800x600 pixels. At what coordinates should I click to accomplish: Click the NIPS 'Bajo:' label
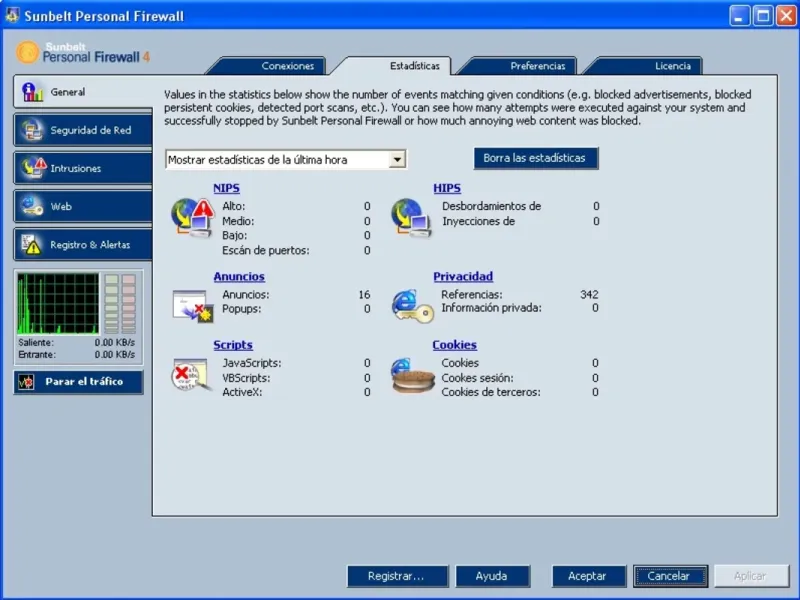click(x=235, y=236)
